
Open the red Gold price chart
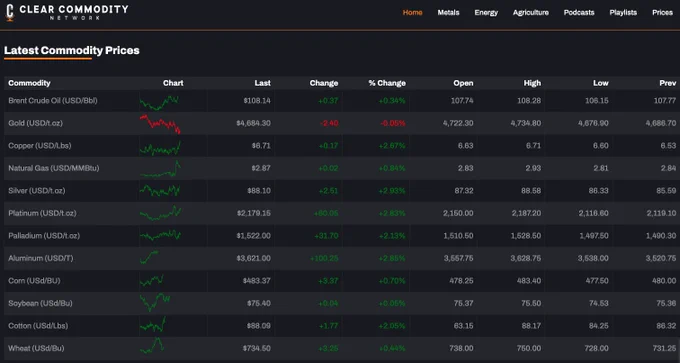(160, 124)
